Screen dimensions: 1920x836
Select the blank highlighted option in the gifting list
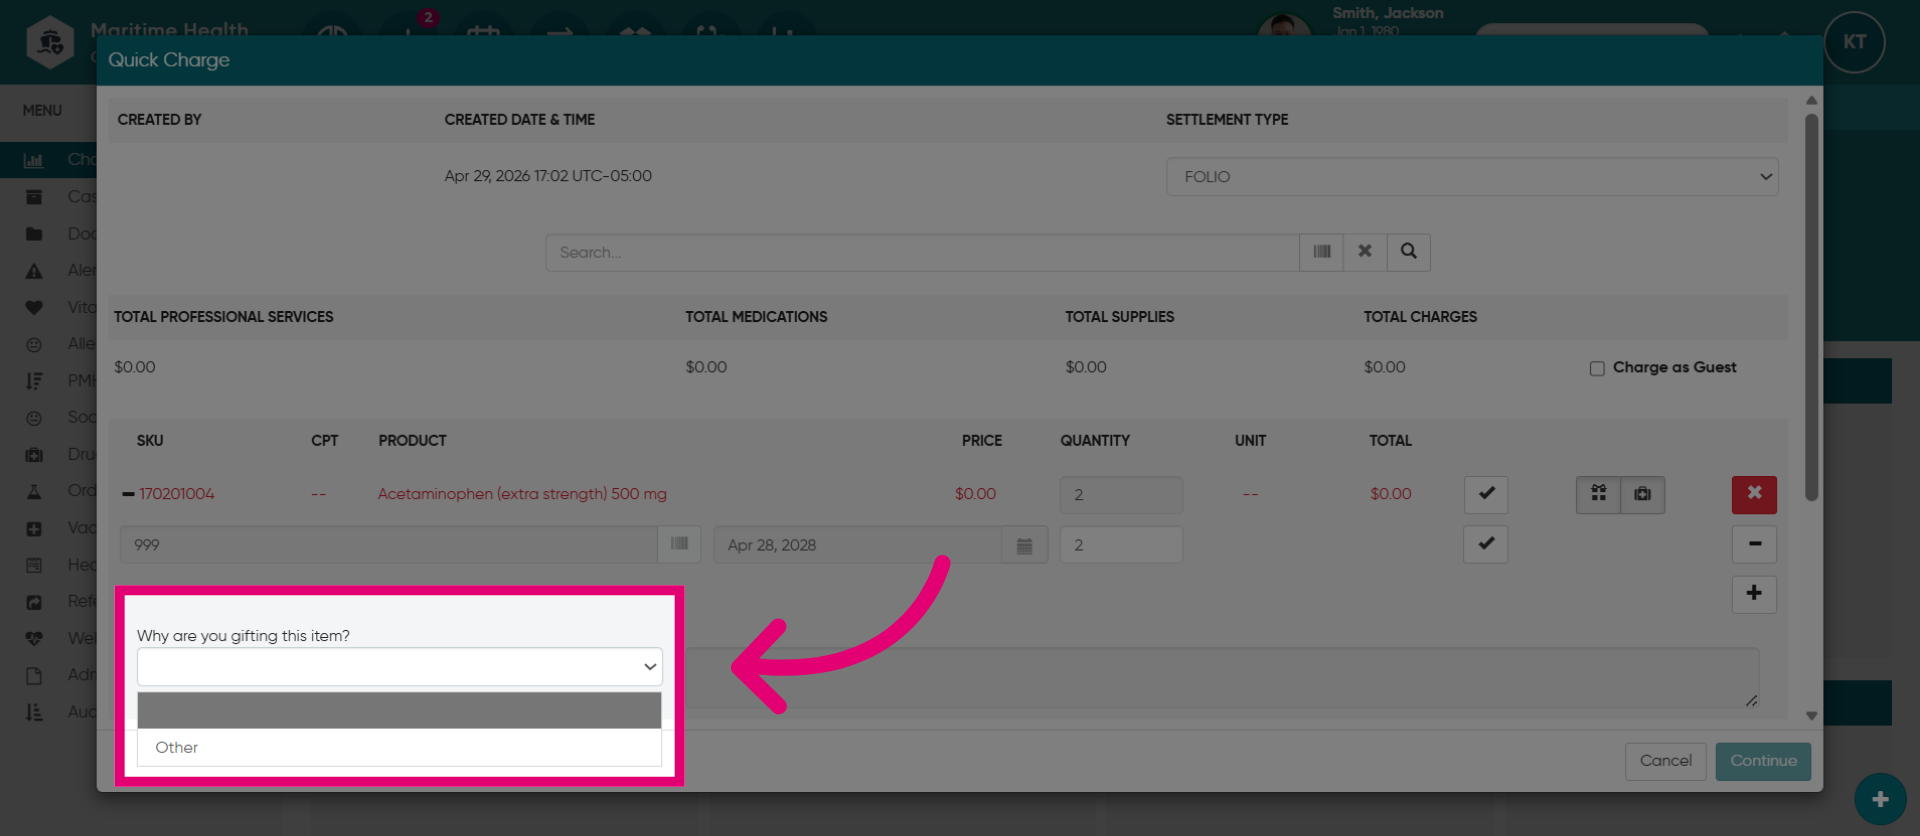[x=399, y=711]
